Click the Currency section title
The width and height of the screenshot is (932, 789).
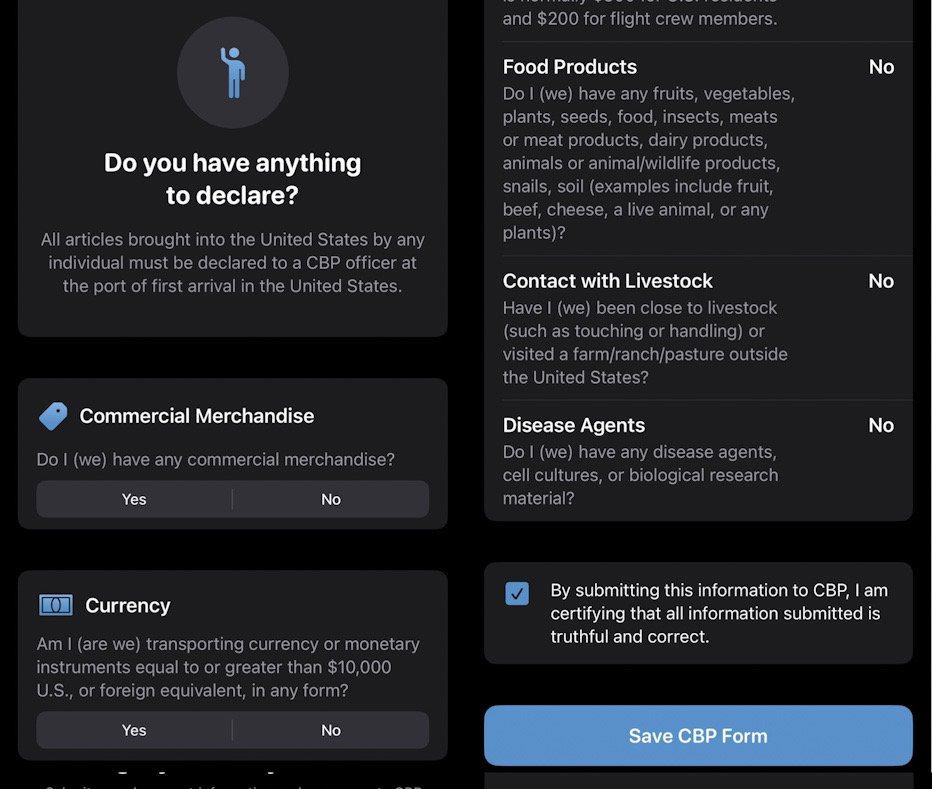128,605
